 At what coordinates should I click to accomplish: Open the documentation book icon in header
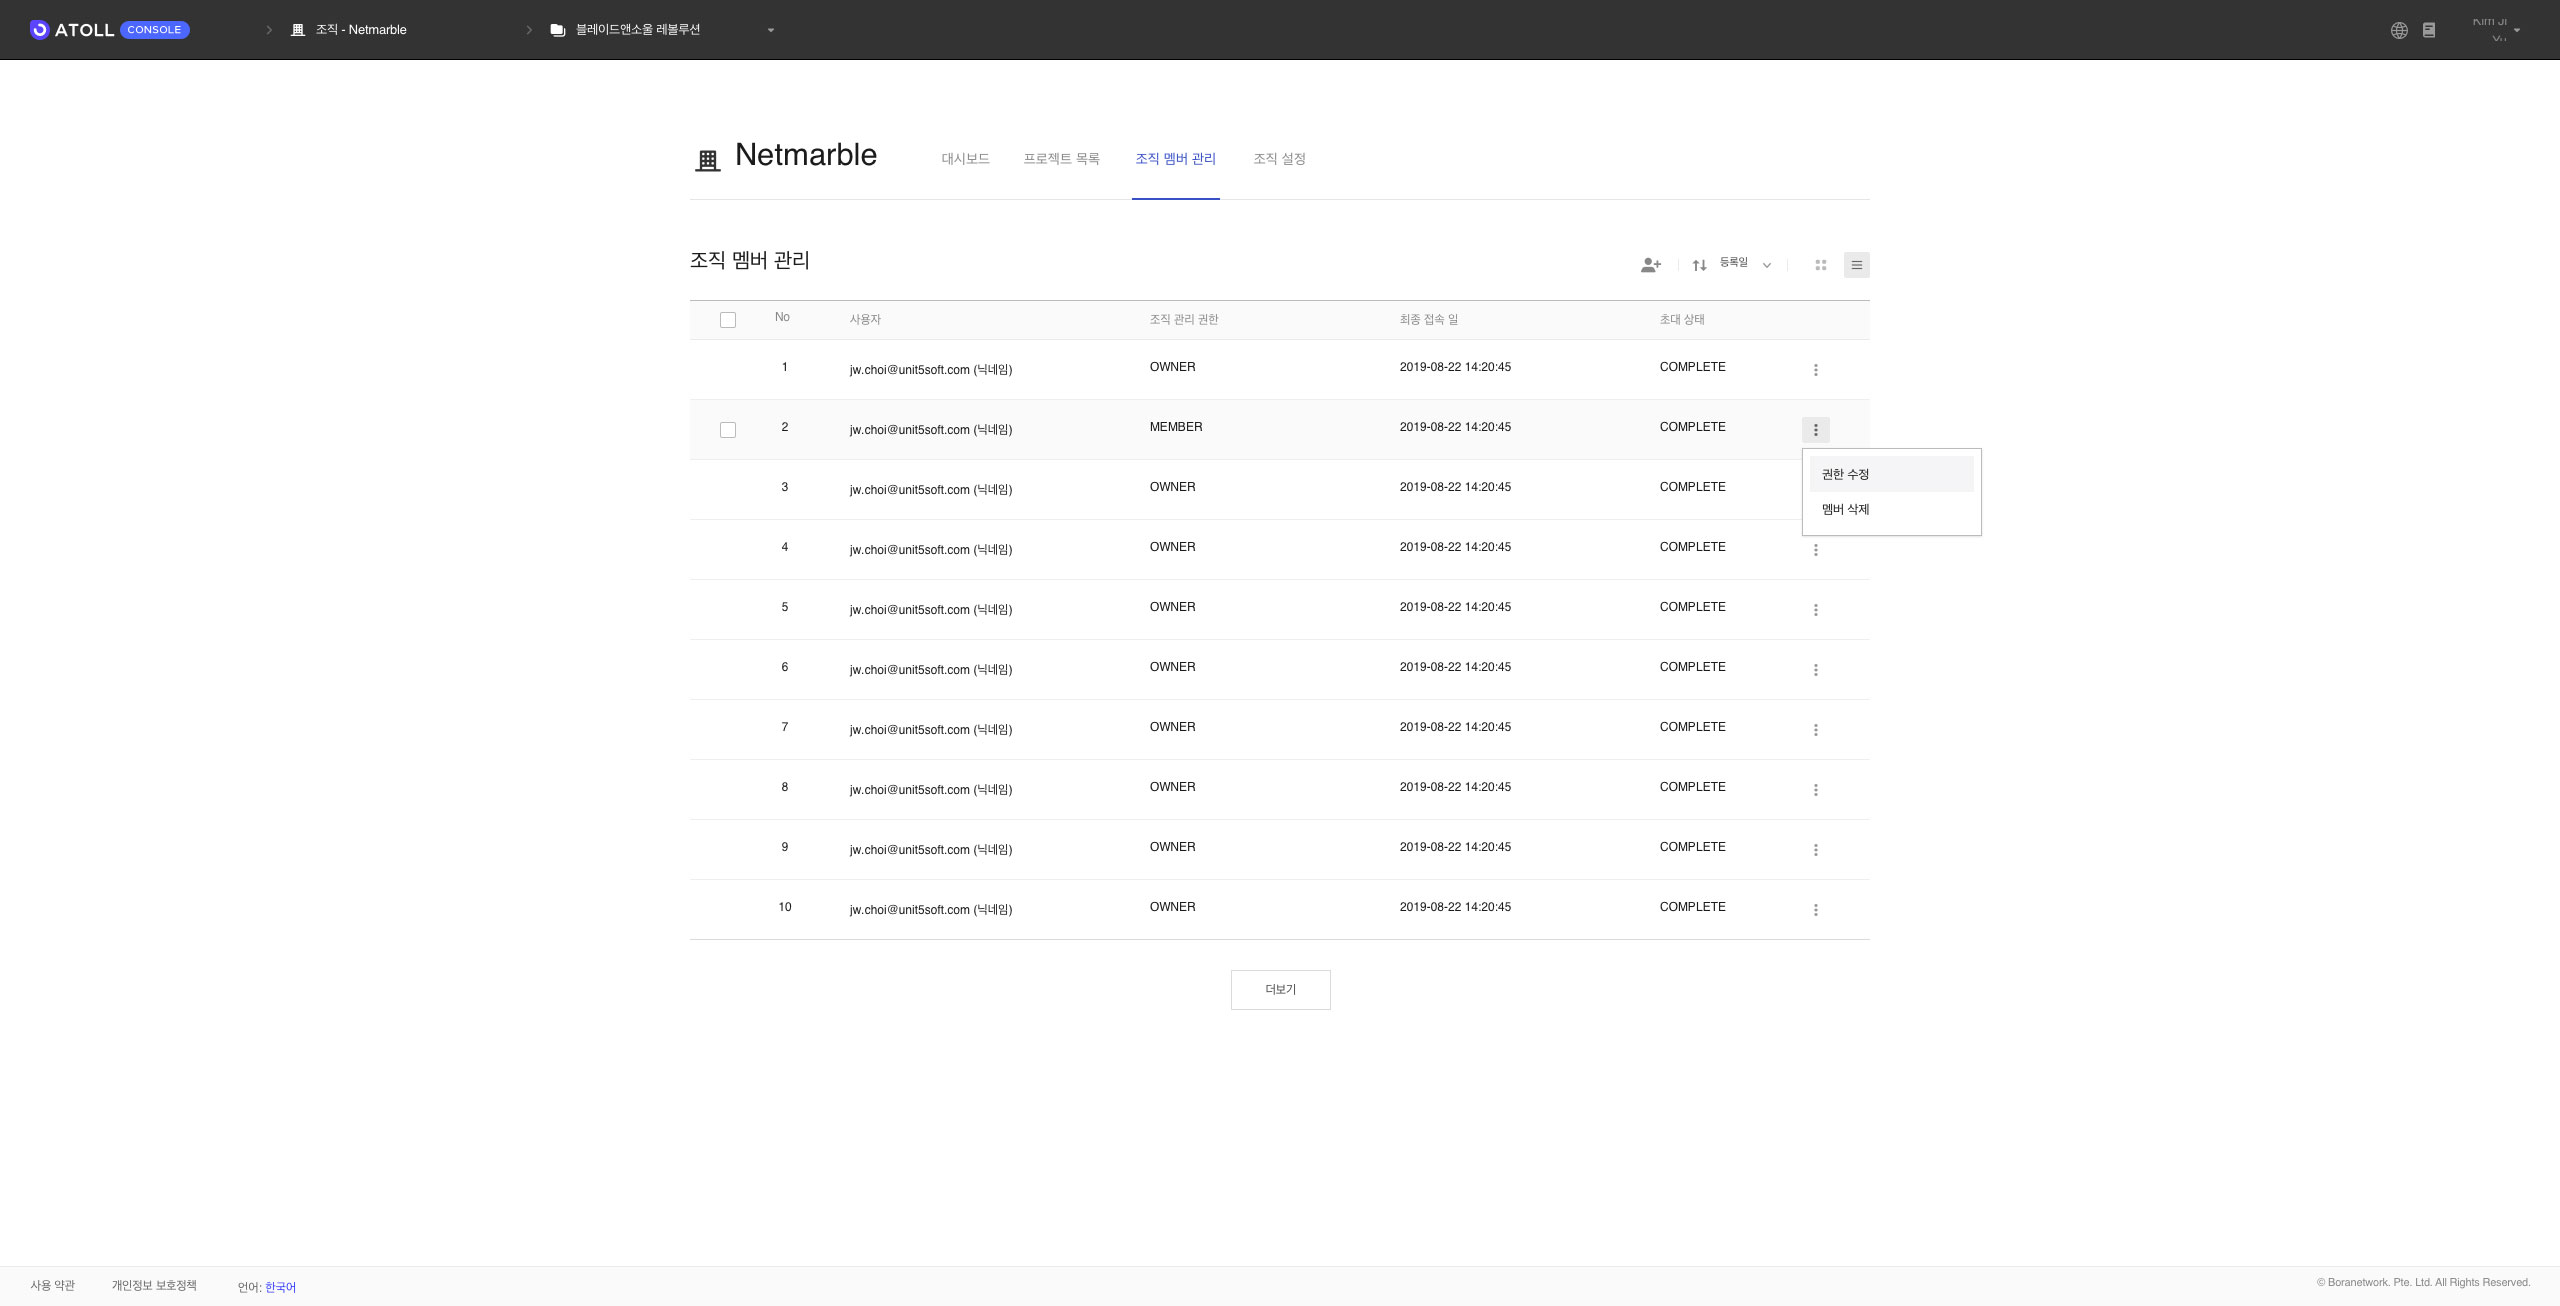coord(2429,30)
